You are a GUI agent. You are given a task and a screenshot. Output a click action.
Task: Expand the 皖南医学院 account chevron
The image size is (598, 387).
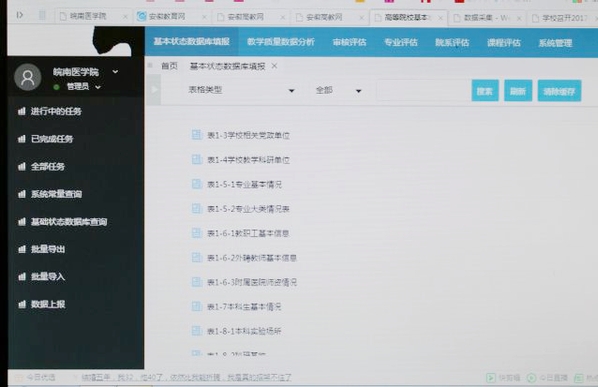coord(115,71)
